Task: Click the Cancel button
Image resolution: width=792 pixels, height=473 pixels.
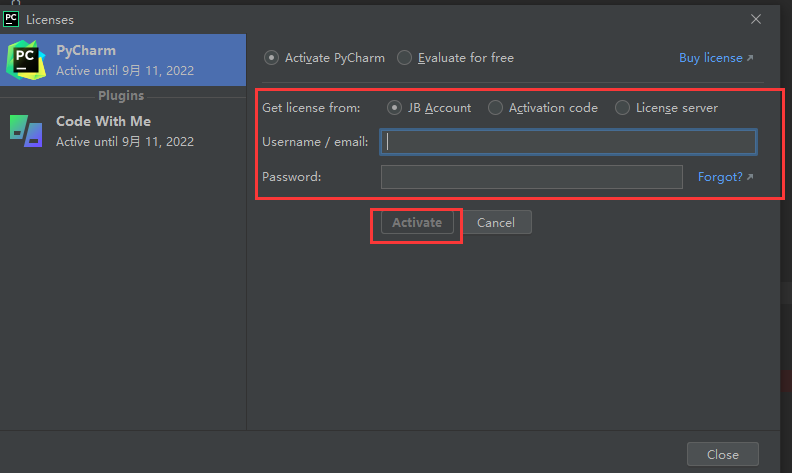Action: [496, 222]
